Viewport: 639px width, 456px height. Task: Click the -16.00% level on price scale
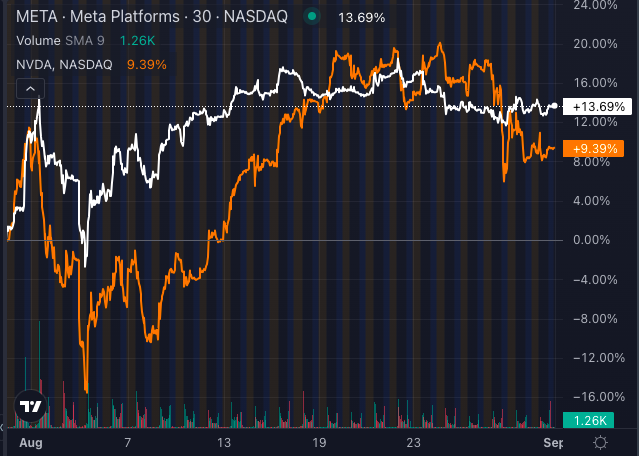[592, 397]
